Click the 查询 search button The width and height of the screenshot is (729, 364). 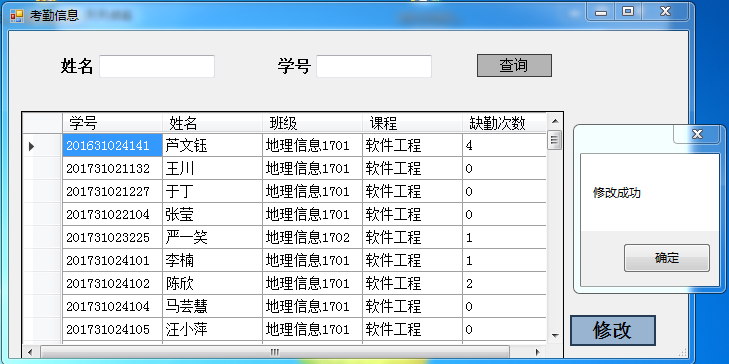[x=514, y=66]
